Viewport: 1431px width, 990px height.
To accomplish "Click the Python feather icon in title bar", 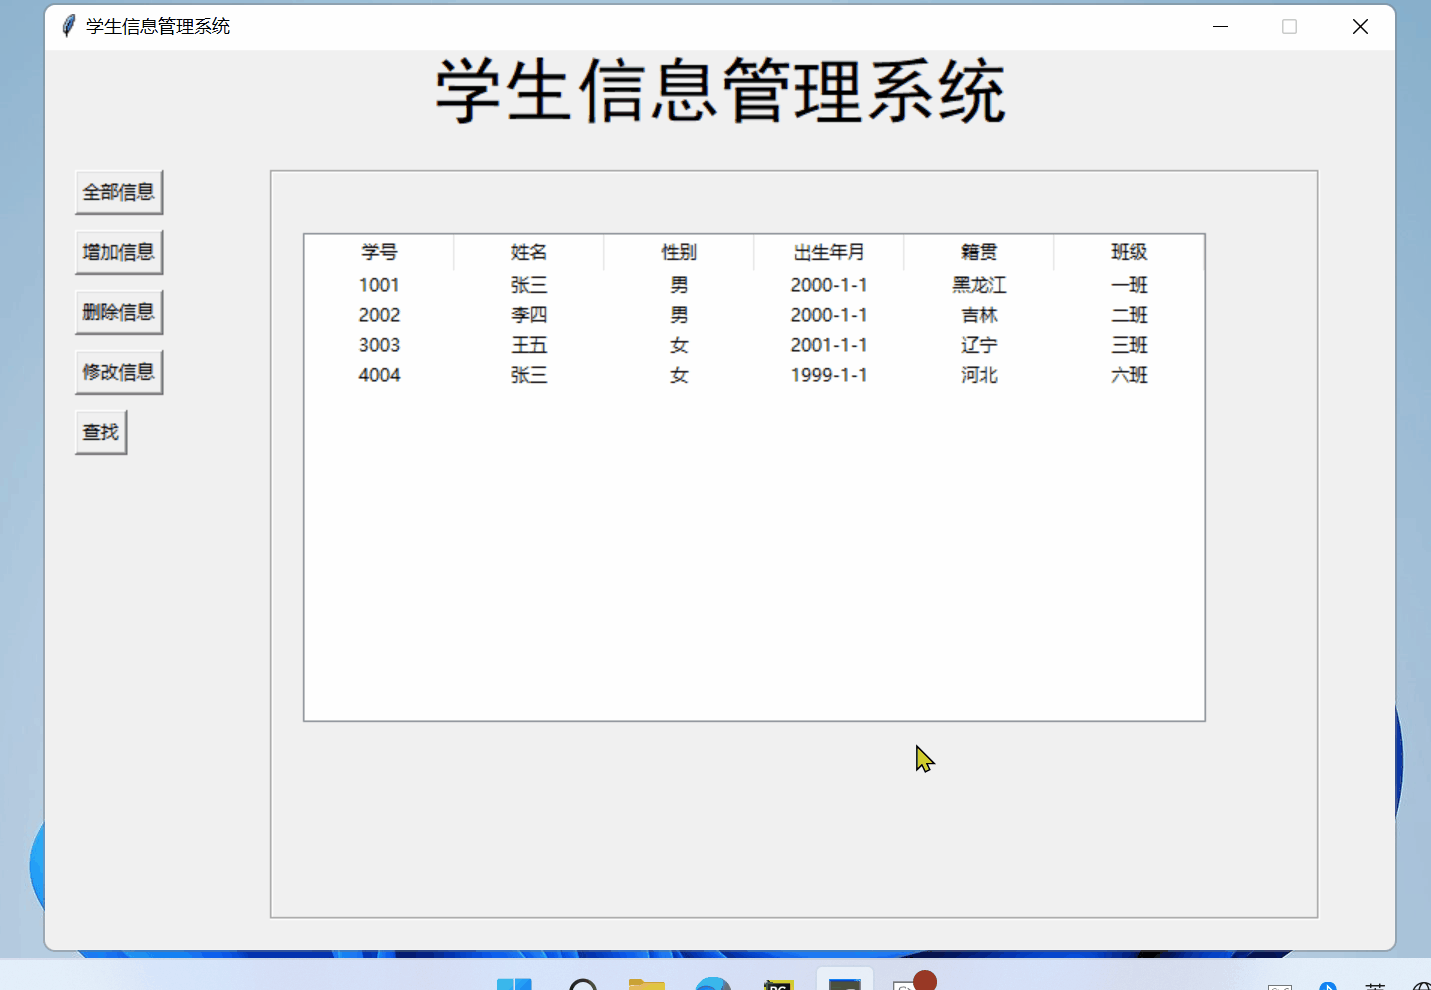I will [67, 26].
